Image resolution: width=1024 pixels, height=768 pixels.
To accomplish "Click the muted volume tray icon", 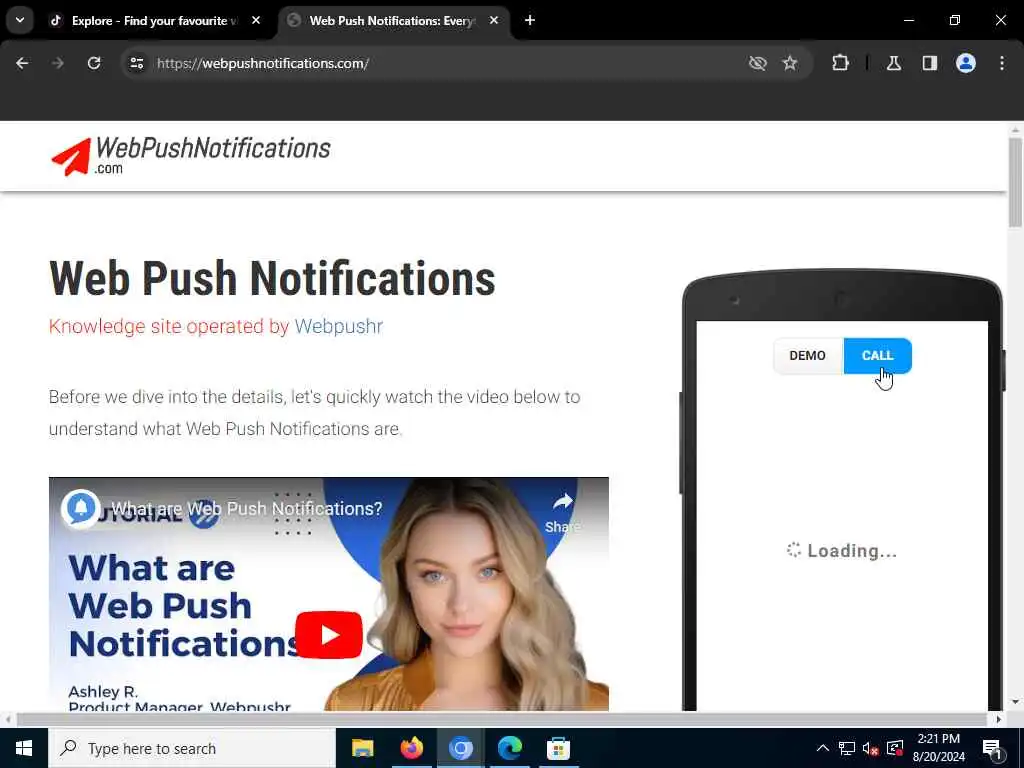I will [x=871, y=748].
